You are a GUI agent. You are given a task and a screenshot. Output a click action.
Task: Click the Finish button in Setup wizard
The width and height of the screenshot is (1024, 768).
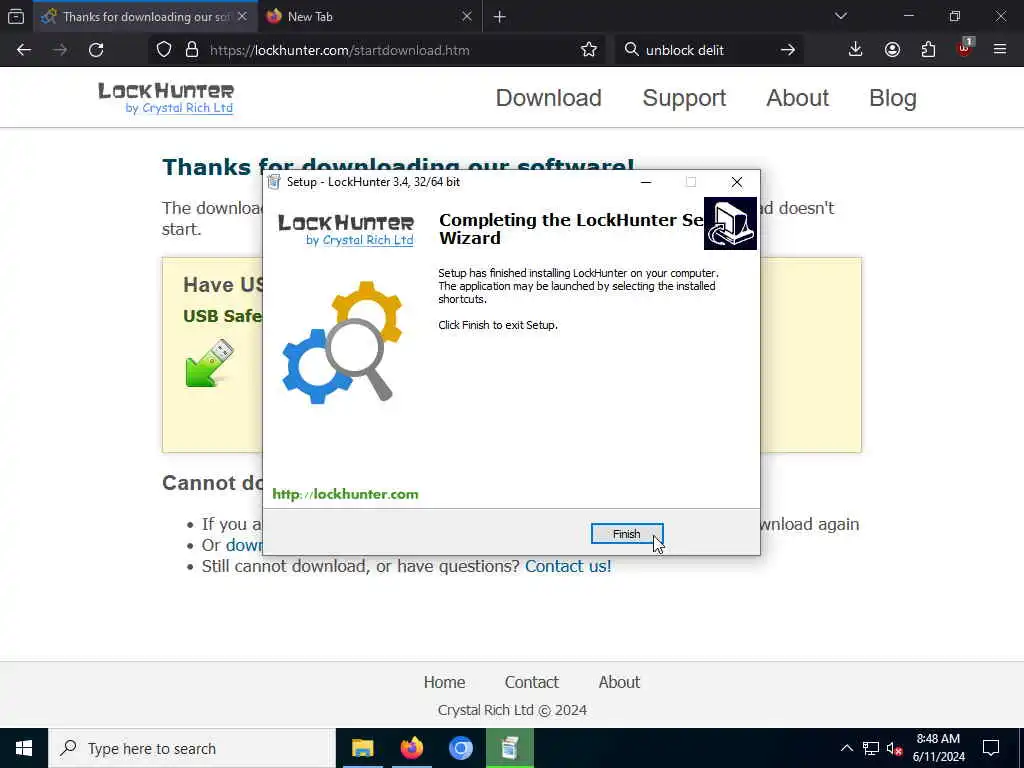(626, 534)
